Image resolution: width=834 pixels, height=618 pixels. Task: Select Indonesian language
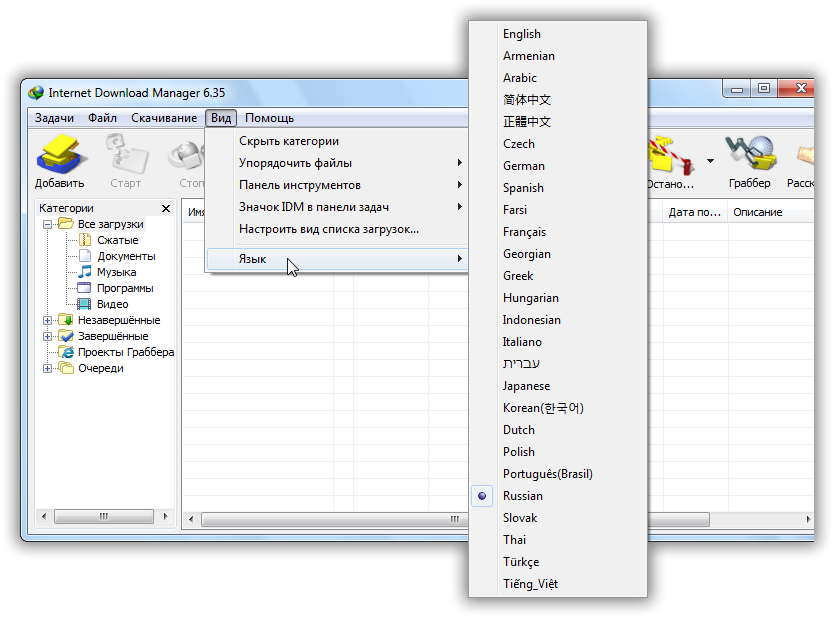pos(558,320)
